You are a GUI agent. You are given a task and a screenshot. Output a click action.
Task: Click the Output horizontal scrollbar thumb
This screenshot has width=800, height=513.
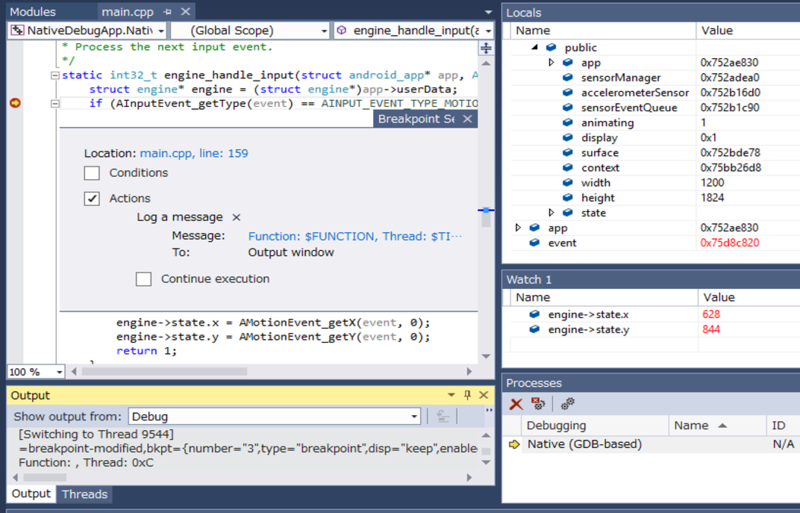coord(45,478)
